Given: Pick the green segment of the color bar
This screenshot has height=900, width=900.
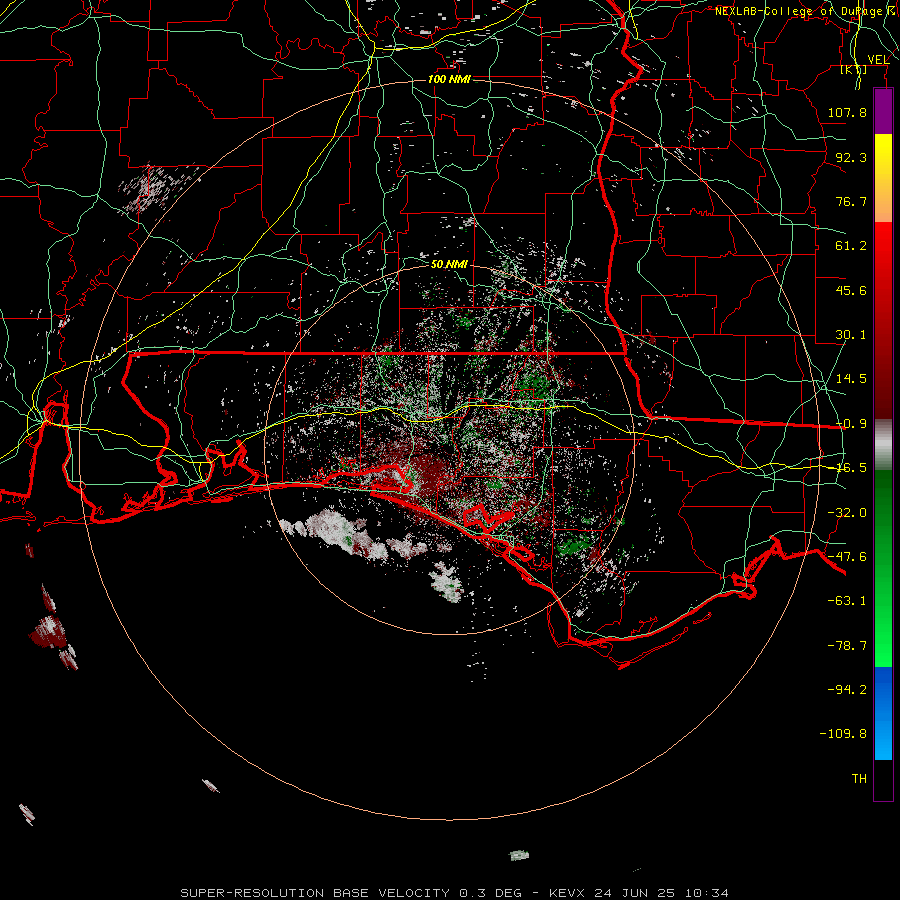Looking at the screenshot, I should tap(883, 568).
